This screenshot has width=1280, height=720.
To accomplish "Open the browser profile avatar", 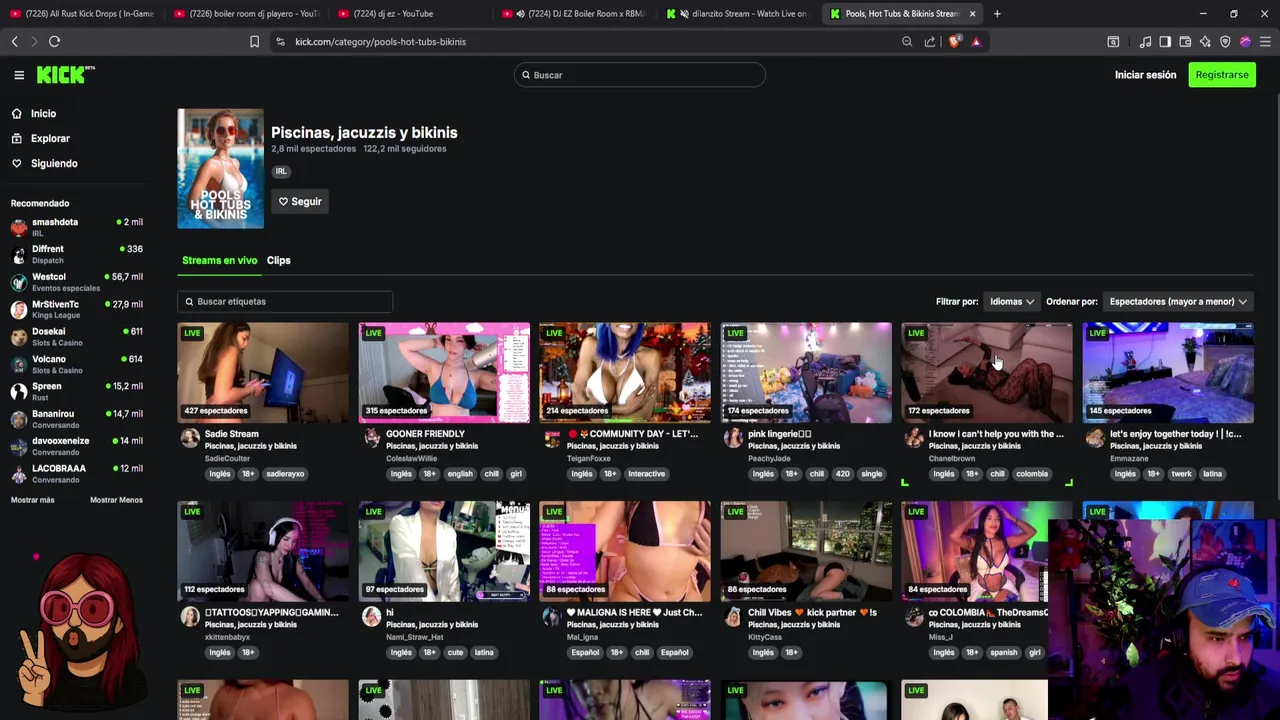I will 1245,41.
